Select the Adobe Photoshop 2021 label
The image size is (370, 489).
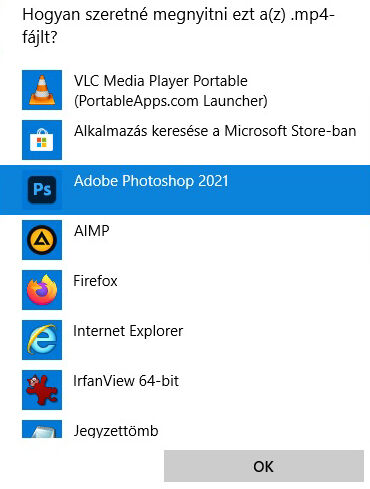click(151, 181)
